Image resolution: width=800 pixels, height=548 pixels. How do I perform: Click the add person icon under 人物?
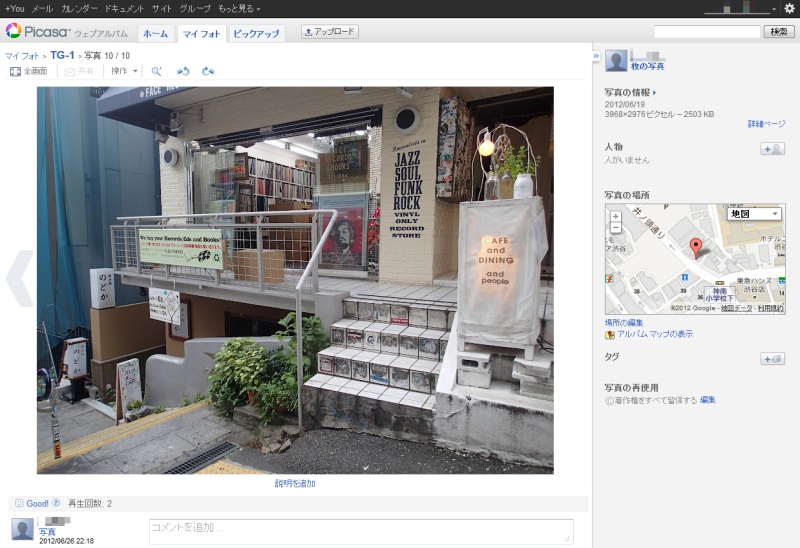tap(772, 148)
